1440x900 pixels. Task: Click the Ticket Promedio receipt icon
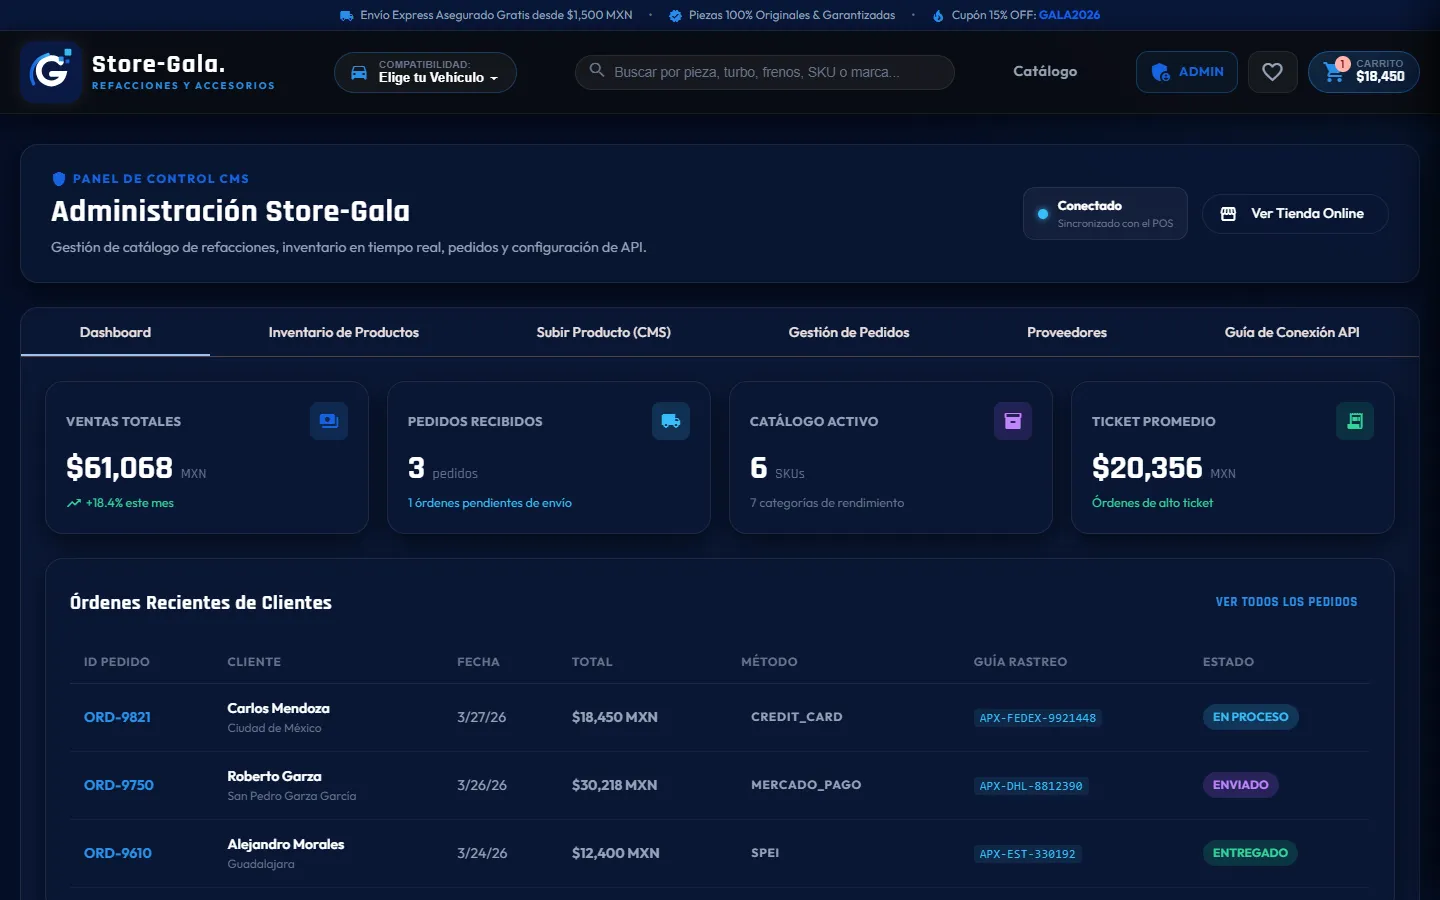[x=1355, y=421]
